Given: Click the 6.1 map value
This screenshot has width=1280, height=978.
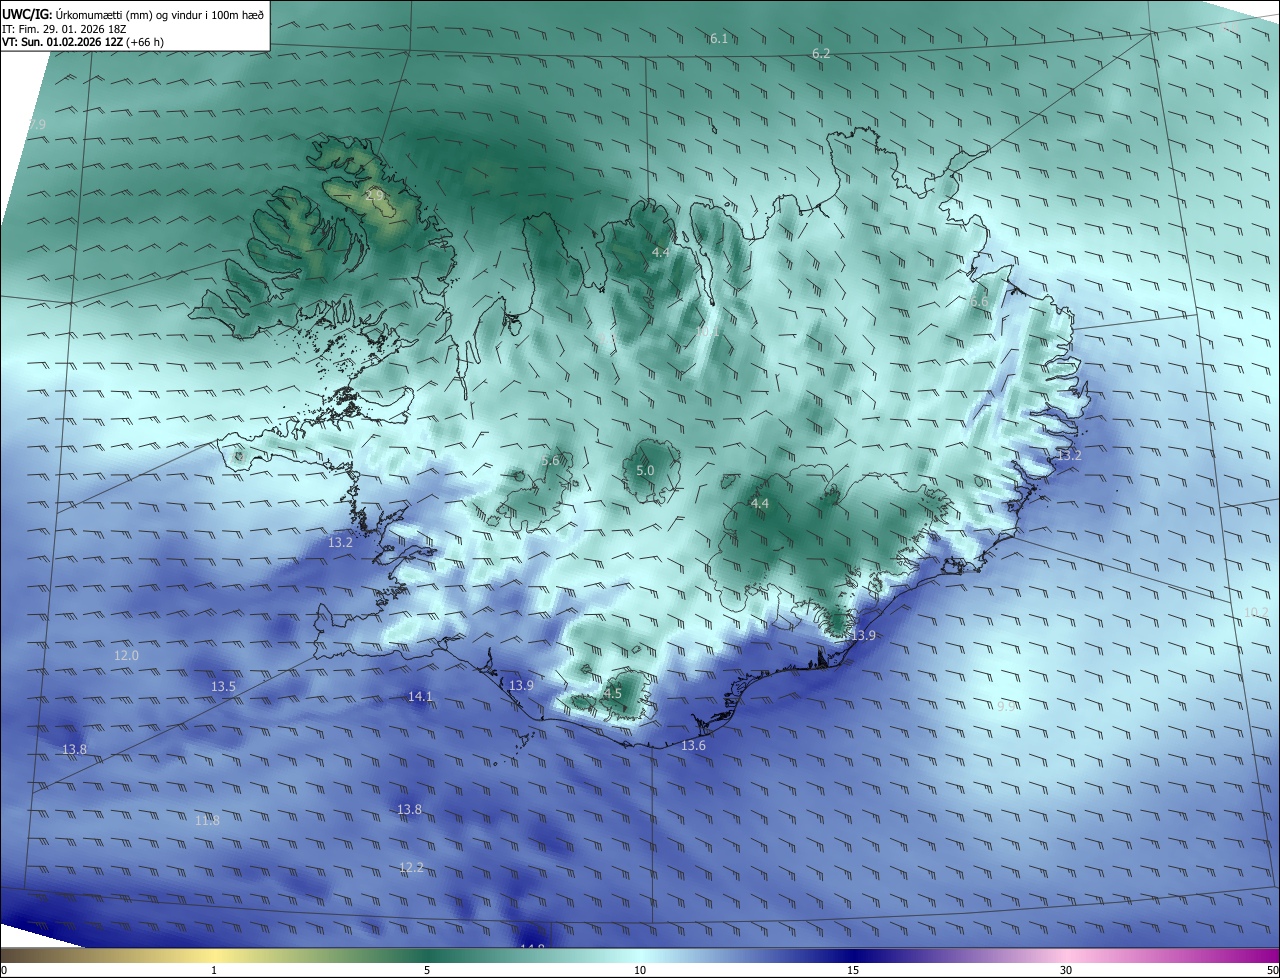Looking at the screenshot, I should point(719,38).
